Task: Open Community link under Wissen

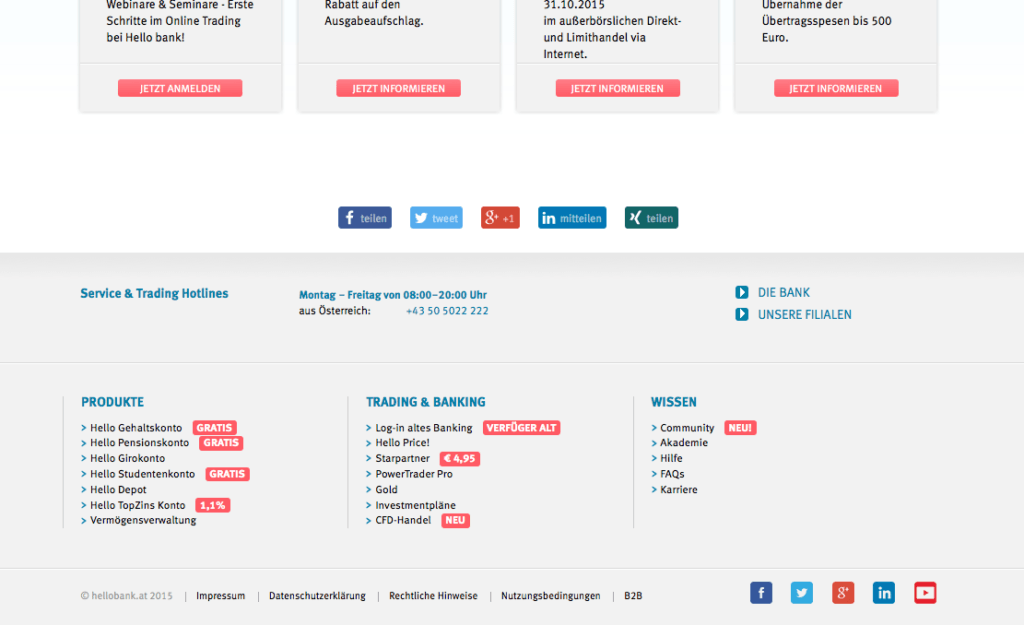Action: point(687,428)
